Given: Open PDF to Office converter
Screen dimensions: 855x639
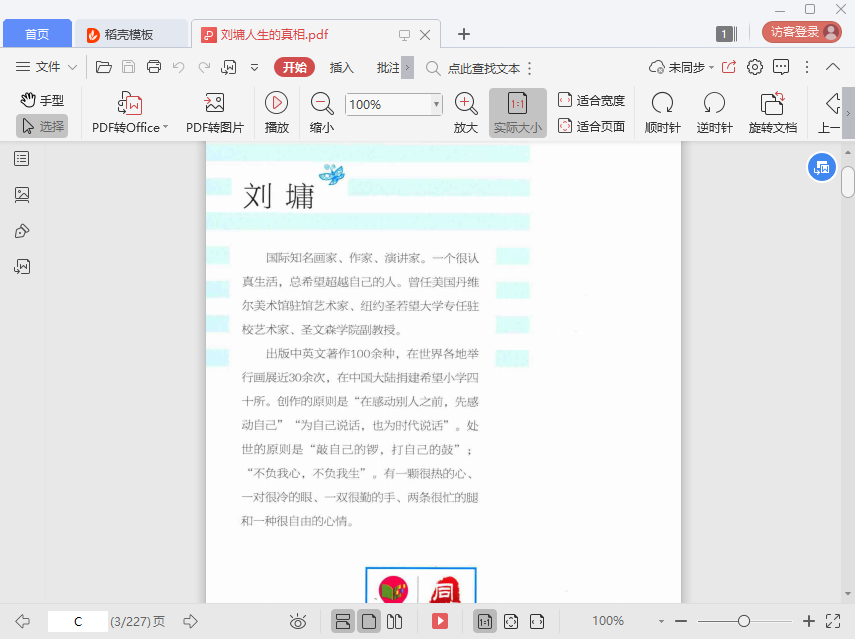Looking at the screenshot, I should pyautogui.click(x=130, y=113).
